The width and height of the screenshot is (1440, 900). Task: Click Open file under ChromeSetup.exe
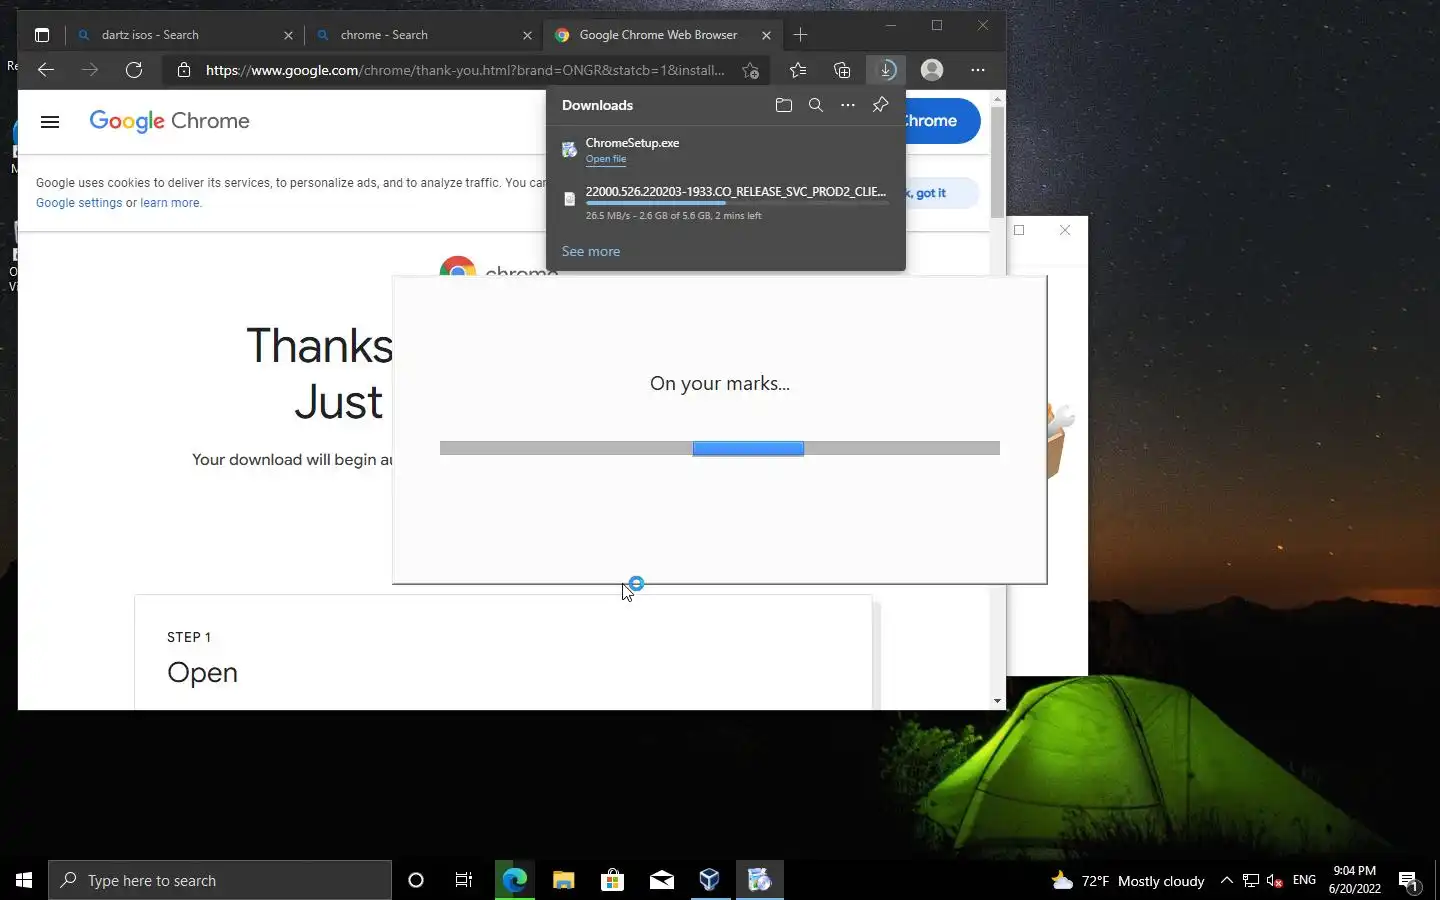[606, 159]
